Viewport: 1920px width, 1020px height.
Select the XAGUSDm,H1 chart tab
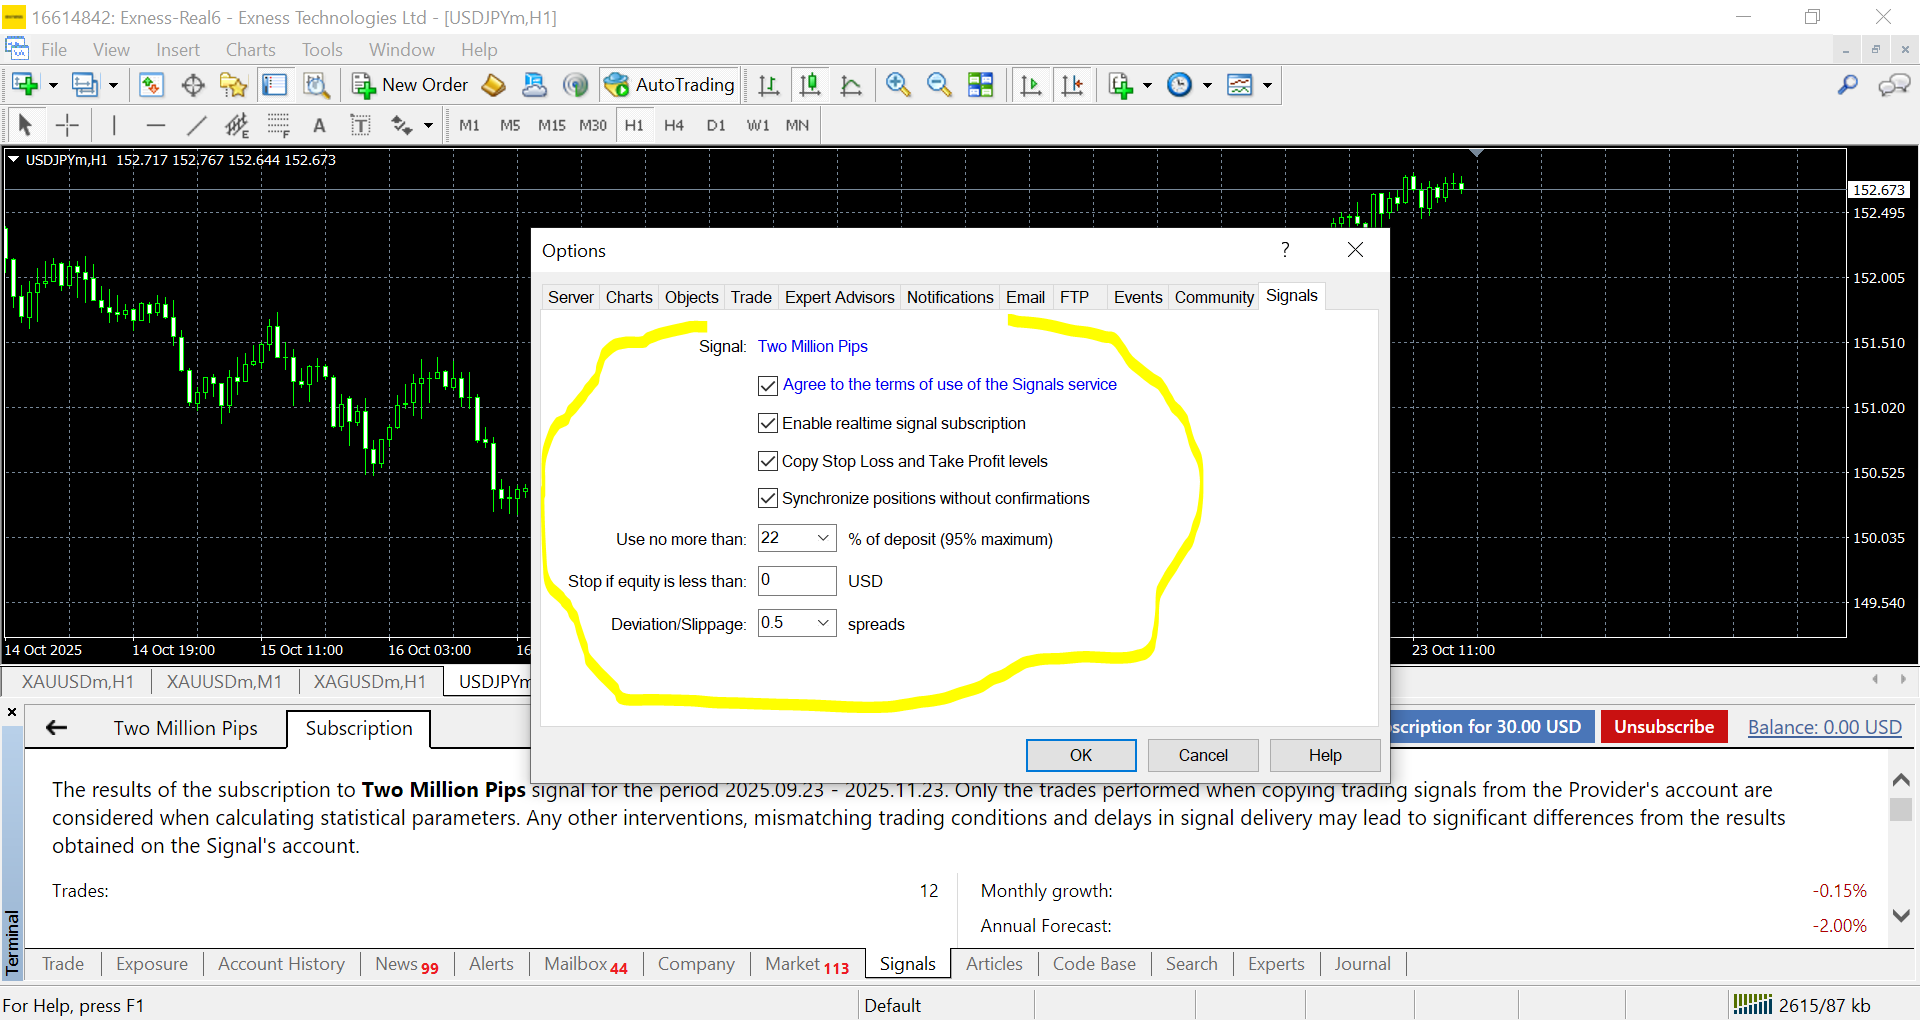tap(369, 682)
